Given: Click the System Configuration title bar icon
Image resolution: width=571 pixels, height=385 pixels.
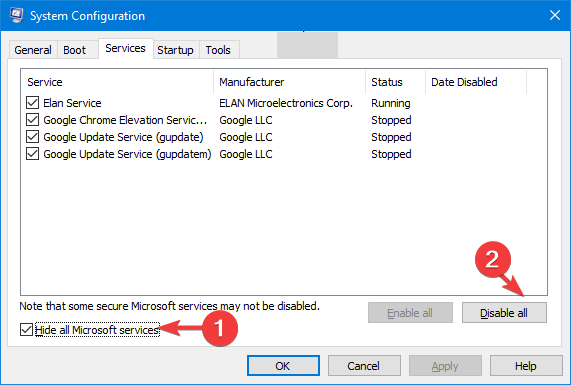Looking at the screenshot, I should click(x=16, y=15).
